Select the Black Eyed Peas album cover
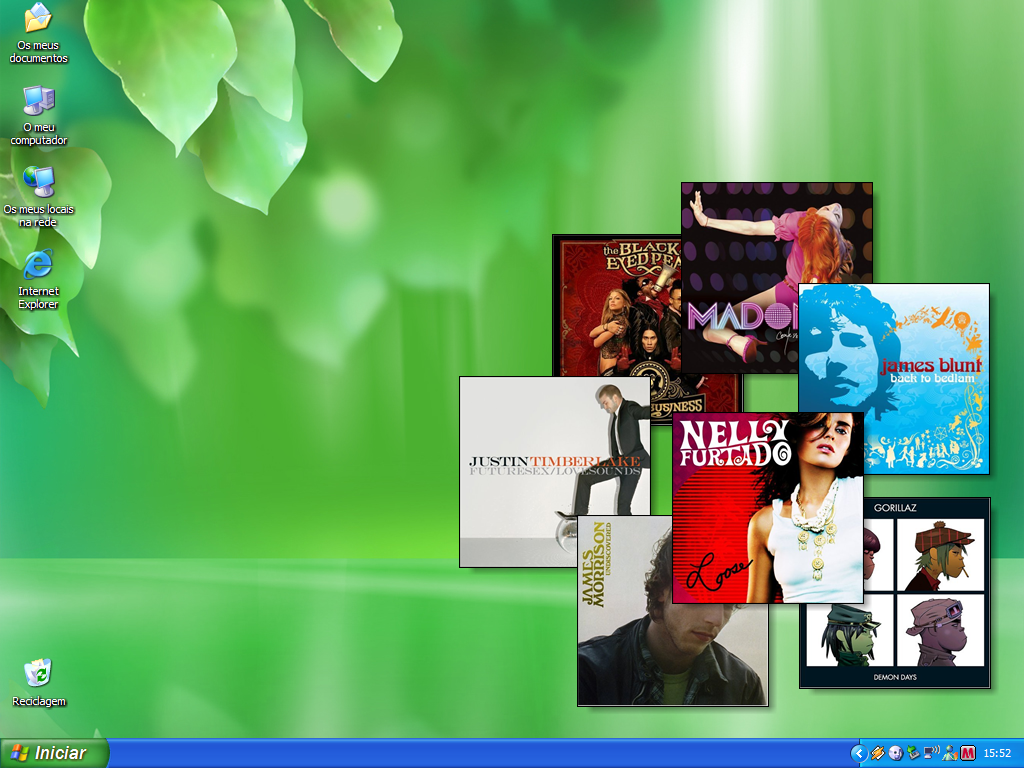The height and width of the screenshot is (768, 1024). (616, 306)
